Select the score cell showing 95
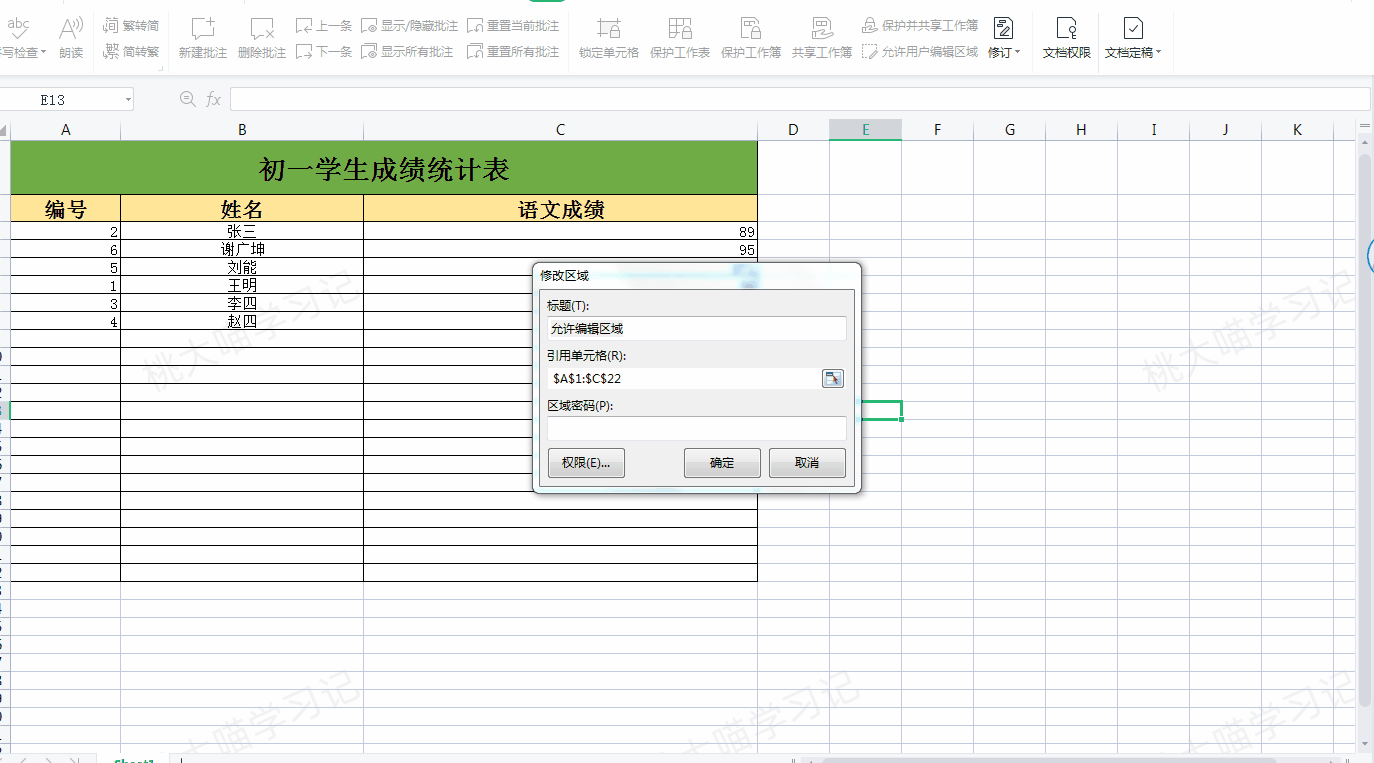Screen dimensions: 1374x763 [x=560, y=249]
